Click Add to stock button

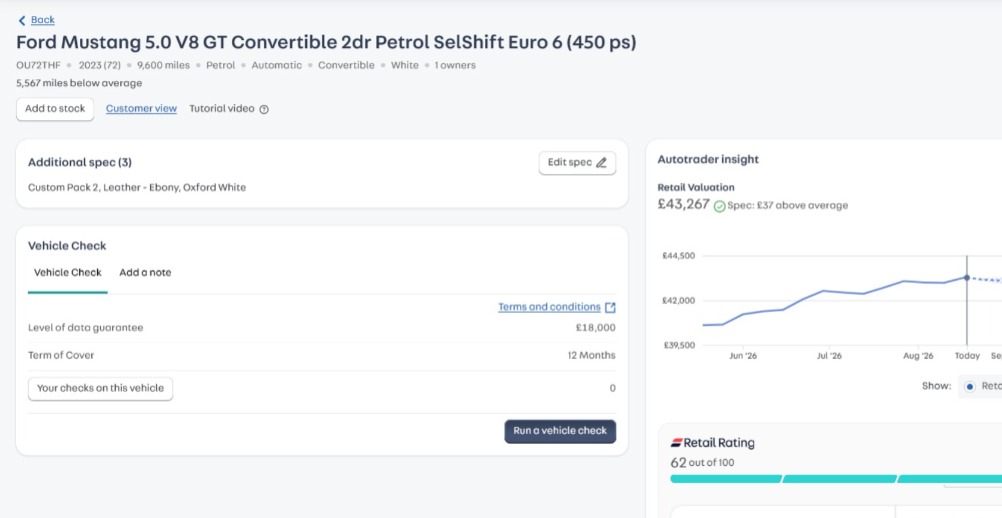(x=55, y=109)
